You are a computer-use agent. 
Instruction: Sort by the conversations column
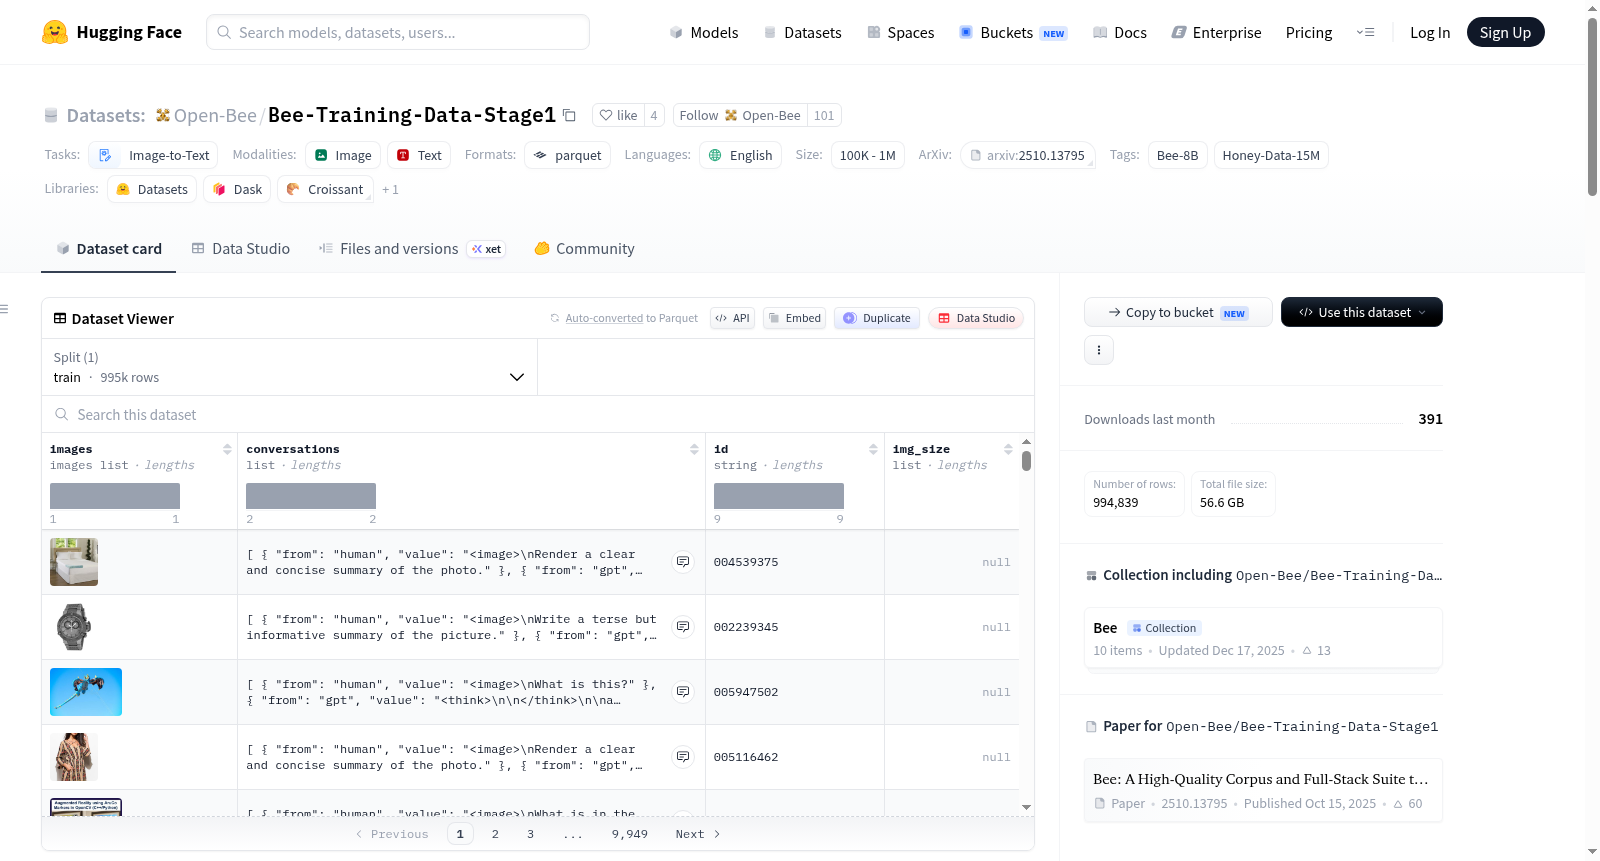(694, 449)
